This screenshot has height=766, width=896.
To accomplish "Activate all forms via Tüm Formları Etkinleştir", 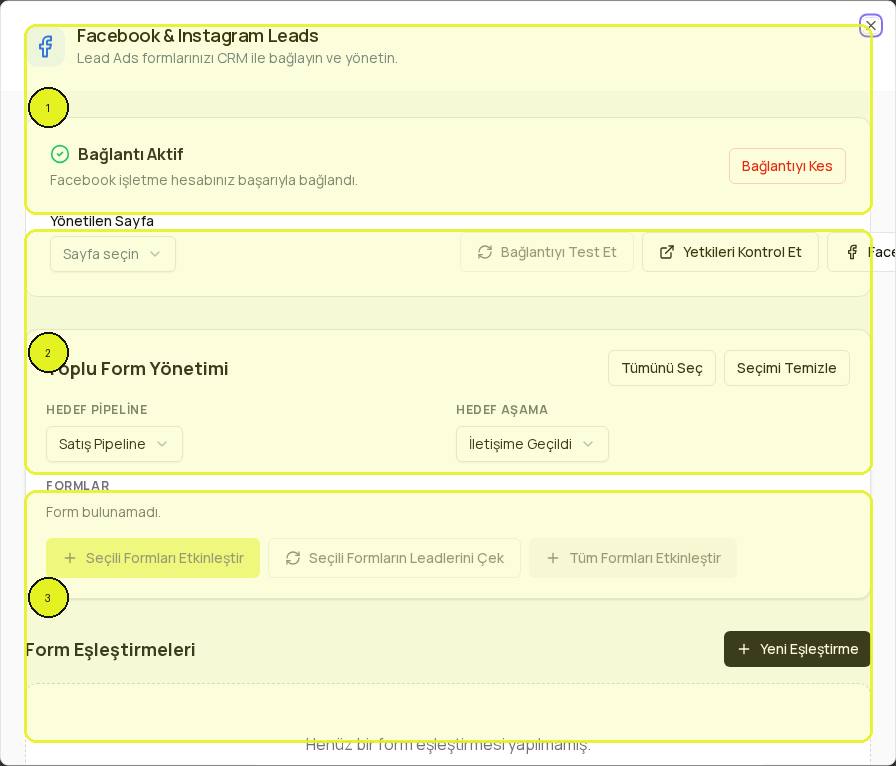I will click(x=633, y=558).
